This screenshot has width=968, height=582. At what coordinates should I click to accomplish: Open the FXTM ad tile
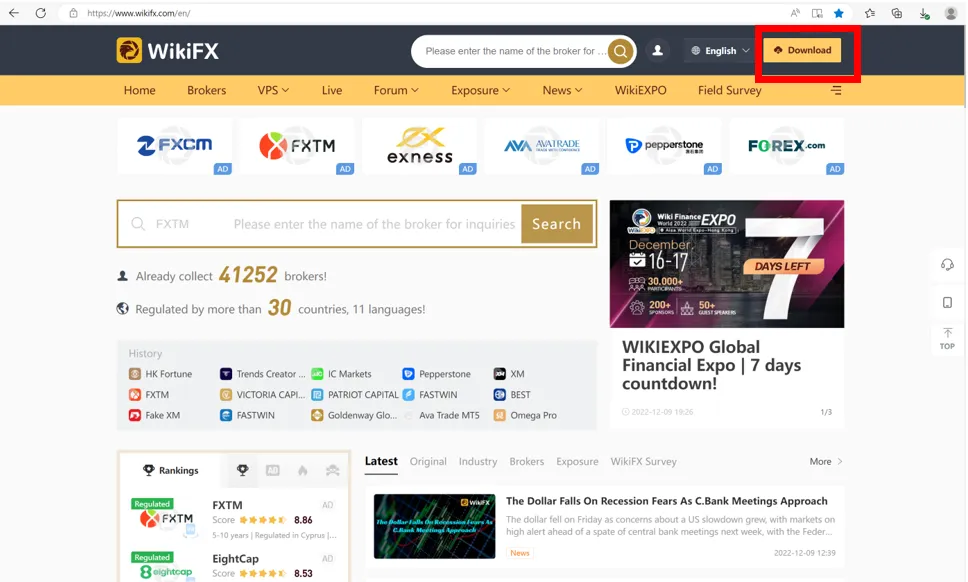pos(297,146)
